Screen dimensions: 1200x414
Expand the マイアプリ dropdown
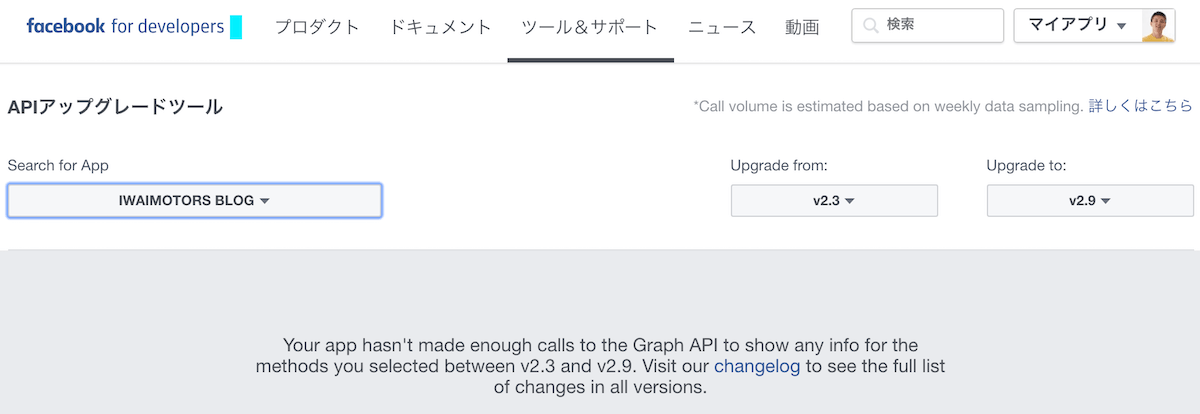[x=1078, y=25]
